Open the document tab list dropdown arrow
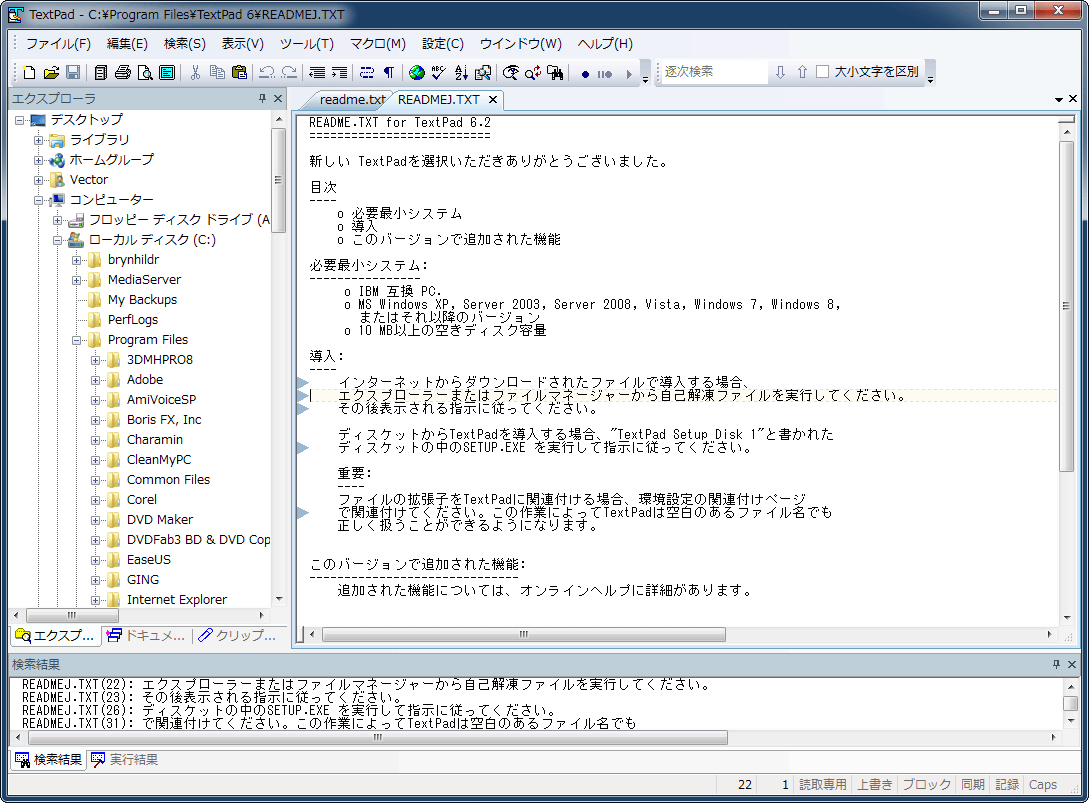 point(1059,100)
